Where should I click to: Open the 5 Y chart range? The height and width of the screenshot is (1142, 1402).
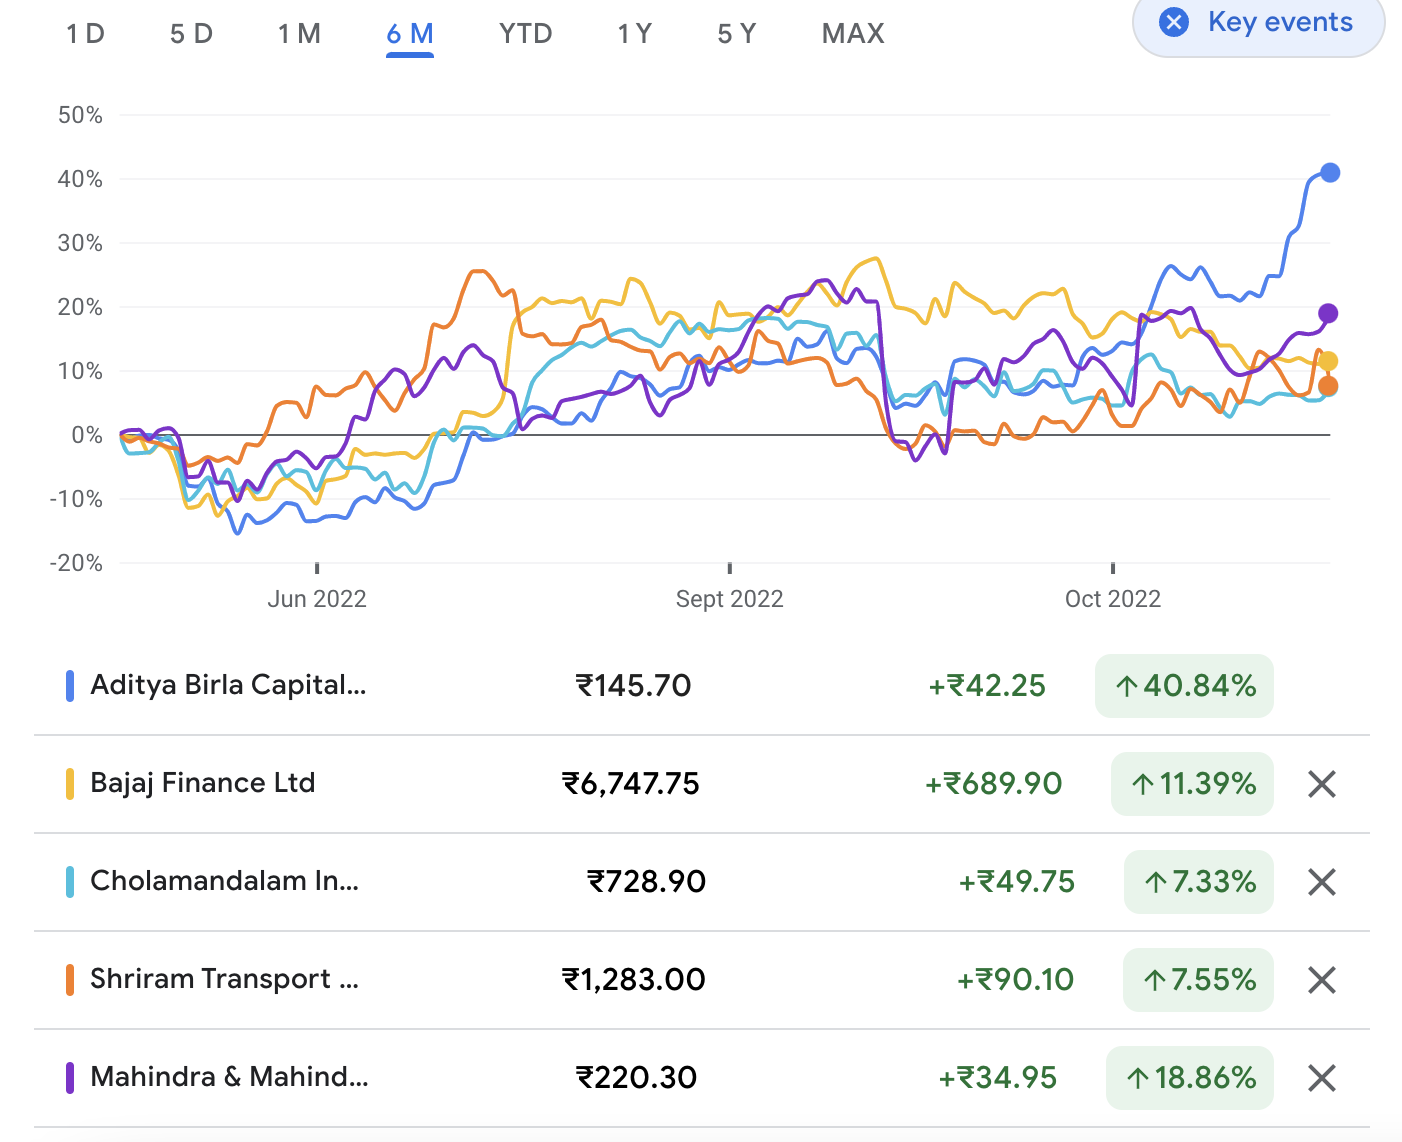coord(737,34)
